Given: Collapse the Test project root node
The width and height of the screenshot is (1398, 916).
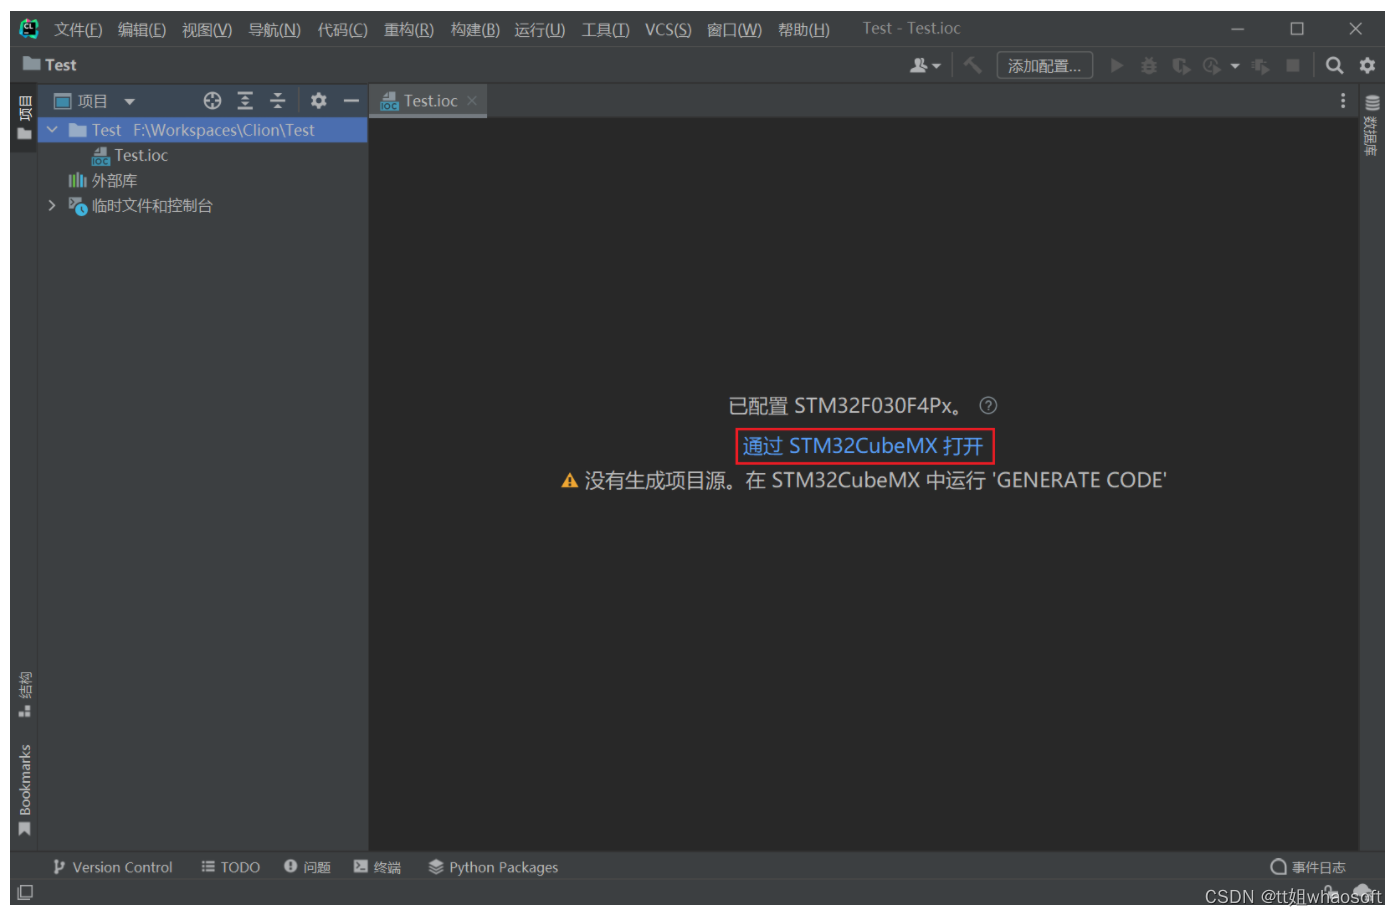Looking at the screenshot, I should (x=52, y=130).
